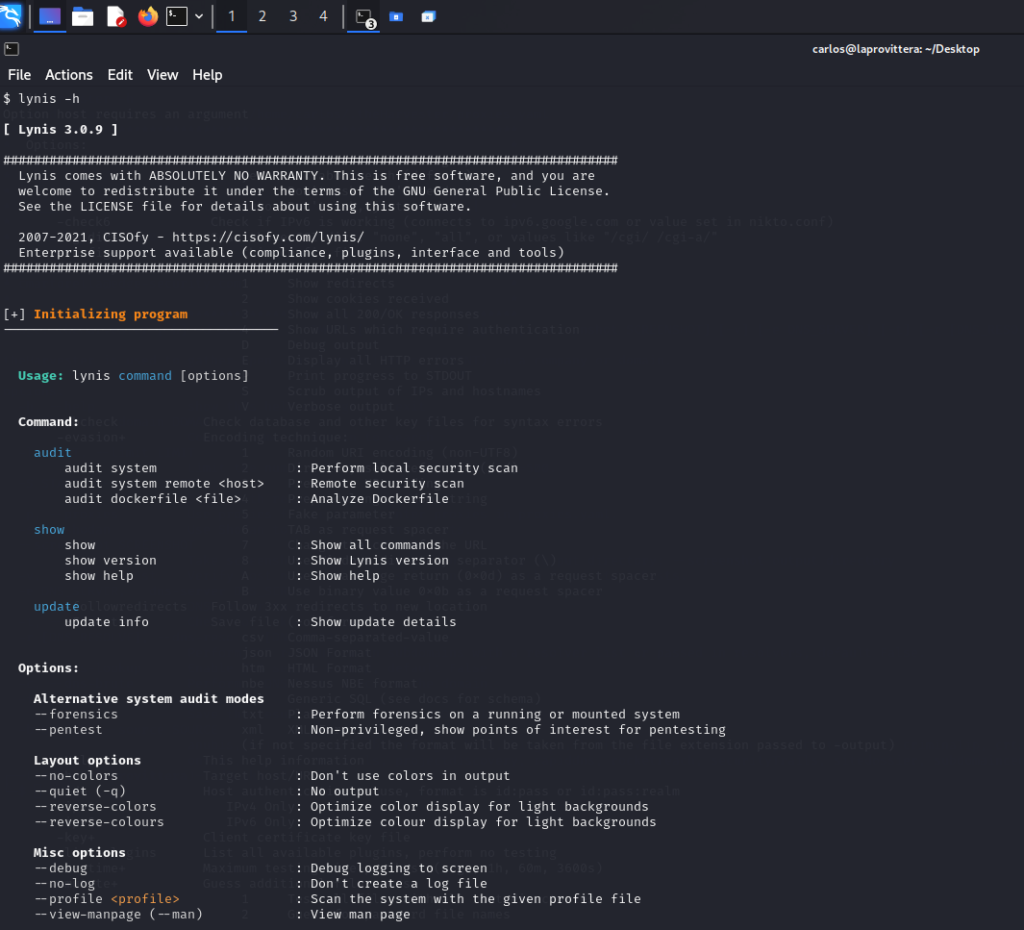Click the terminal icon in the title bar
Screen dimensions: 1024x930
click(11, 49)
